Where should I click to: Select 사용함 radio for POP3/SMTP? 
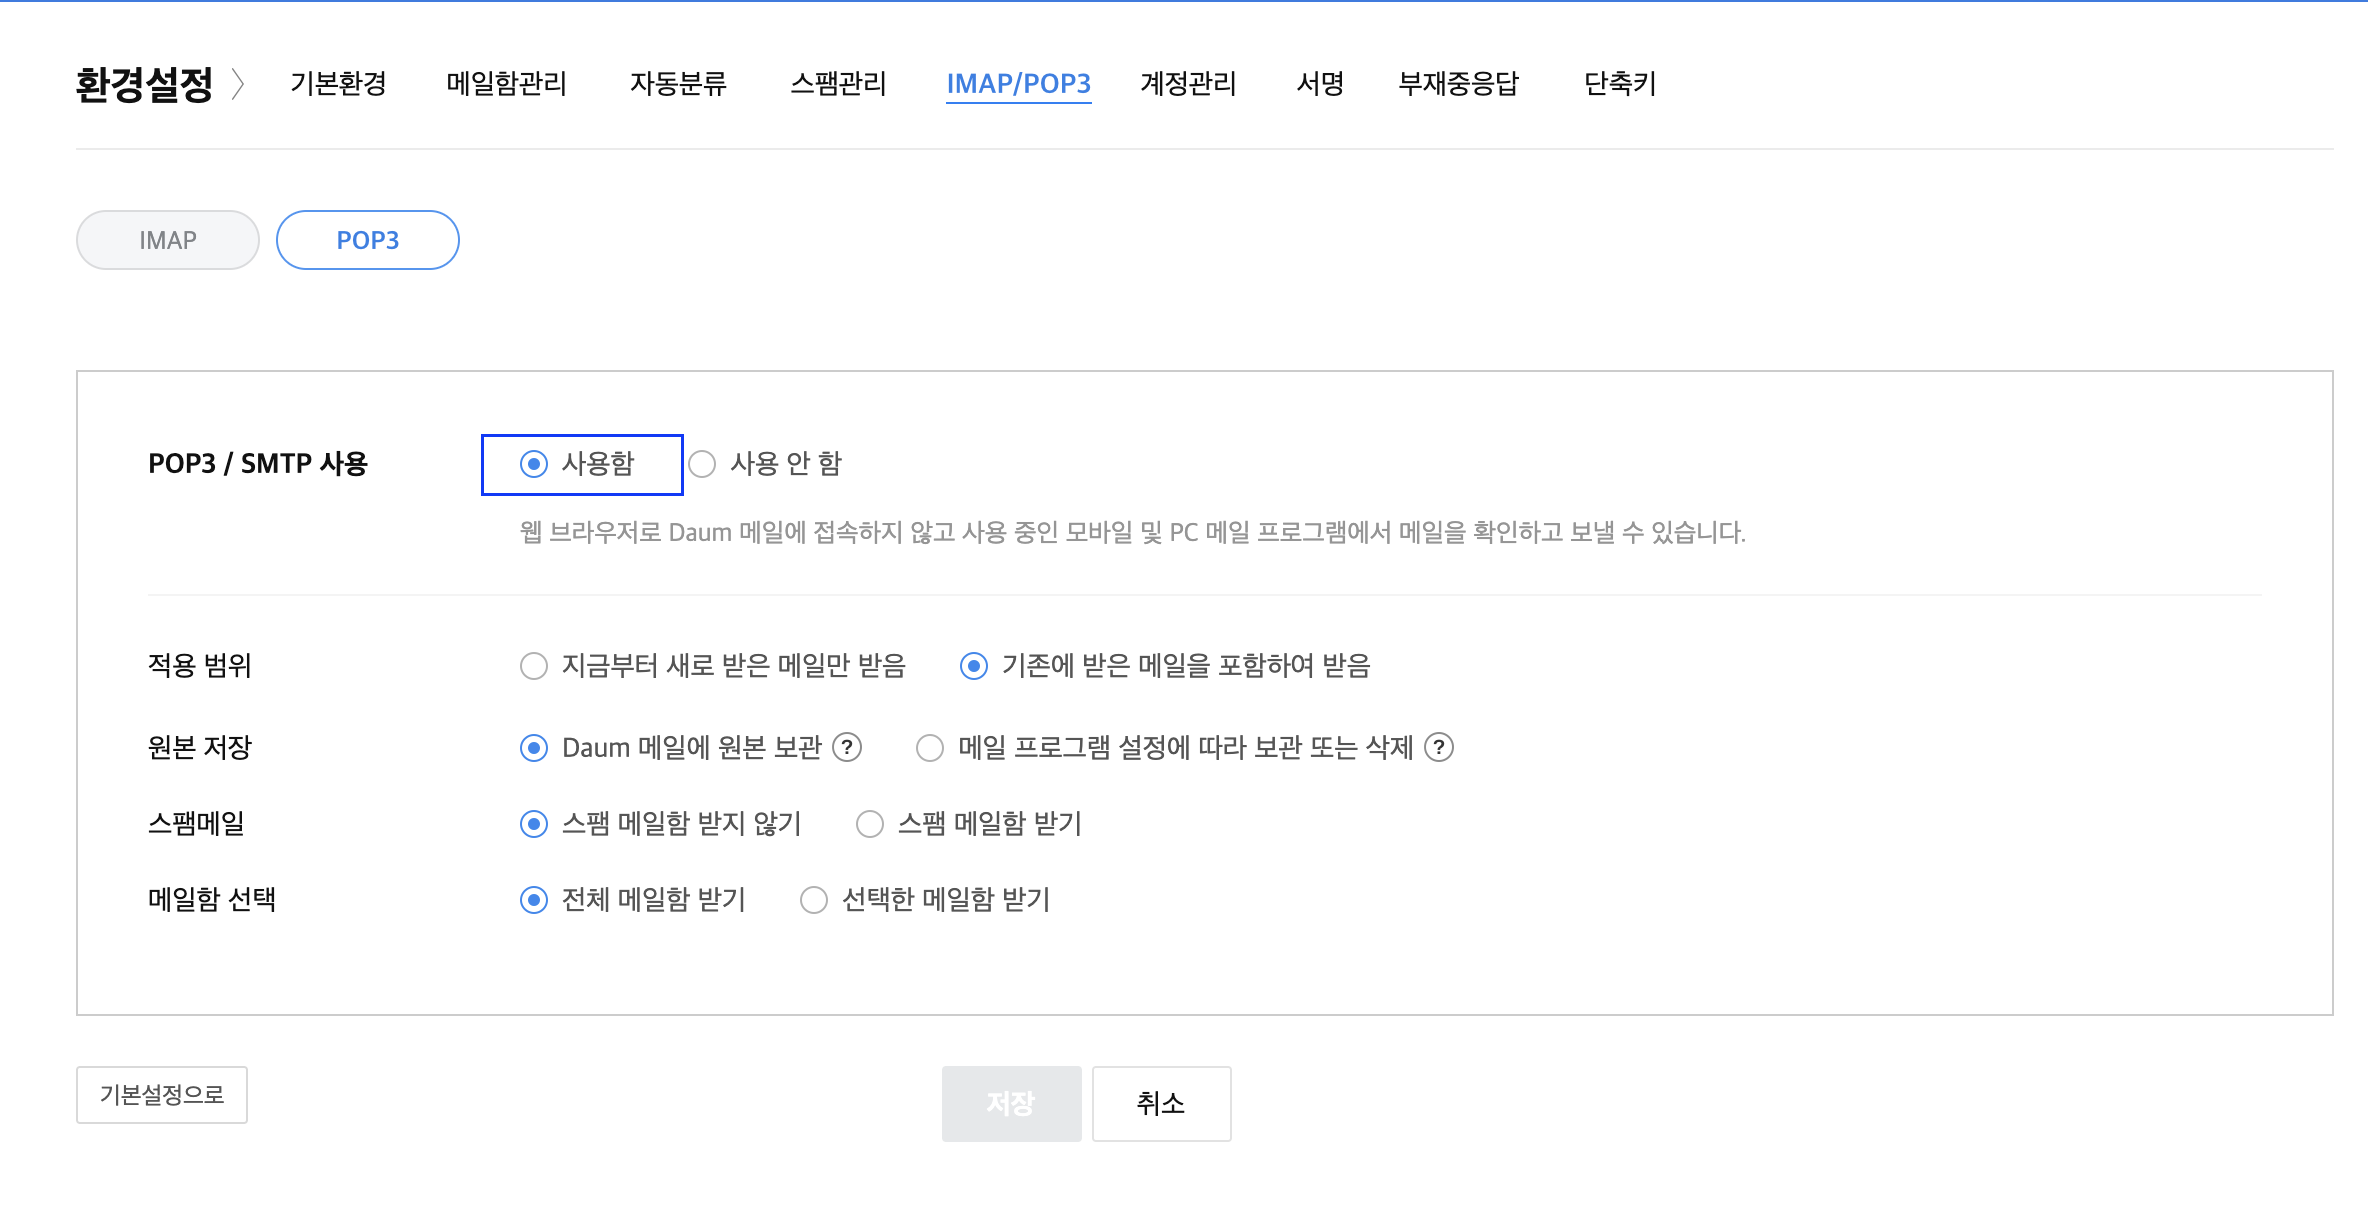(534, 464)
